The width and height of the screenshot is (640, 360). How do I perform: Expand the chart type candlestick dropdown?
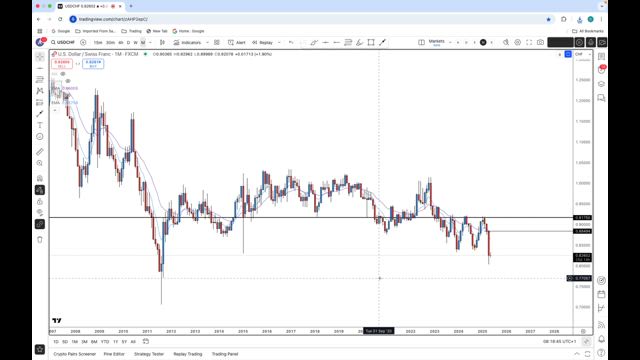tap(162, 42)
